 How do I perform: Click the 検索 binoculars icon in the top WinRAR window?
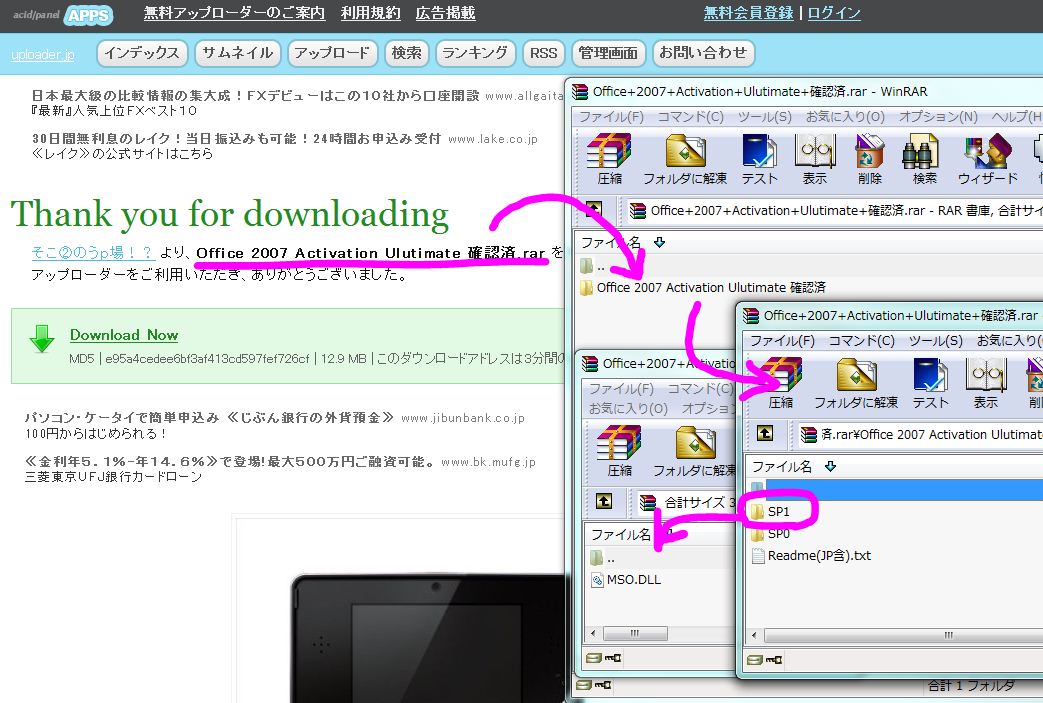(x=924, y=158)
